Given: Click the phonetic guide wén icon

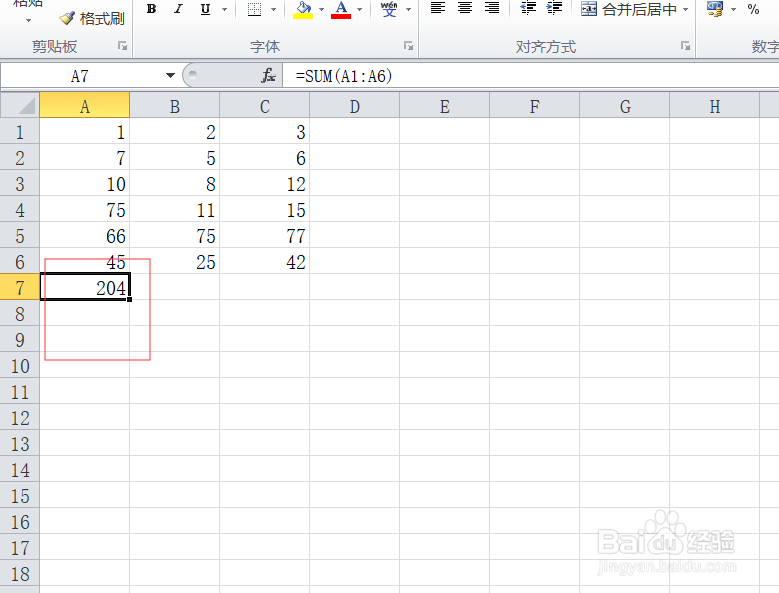Looking at the screenshot, I should coord(389,9).
